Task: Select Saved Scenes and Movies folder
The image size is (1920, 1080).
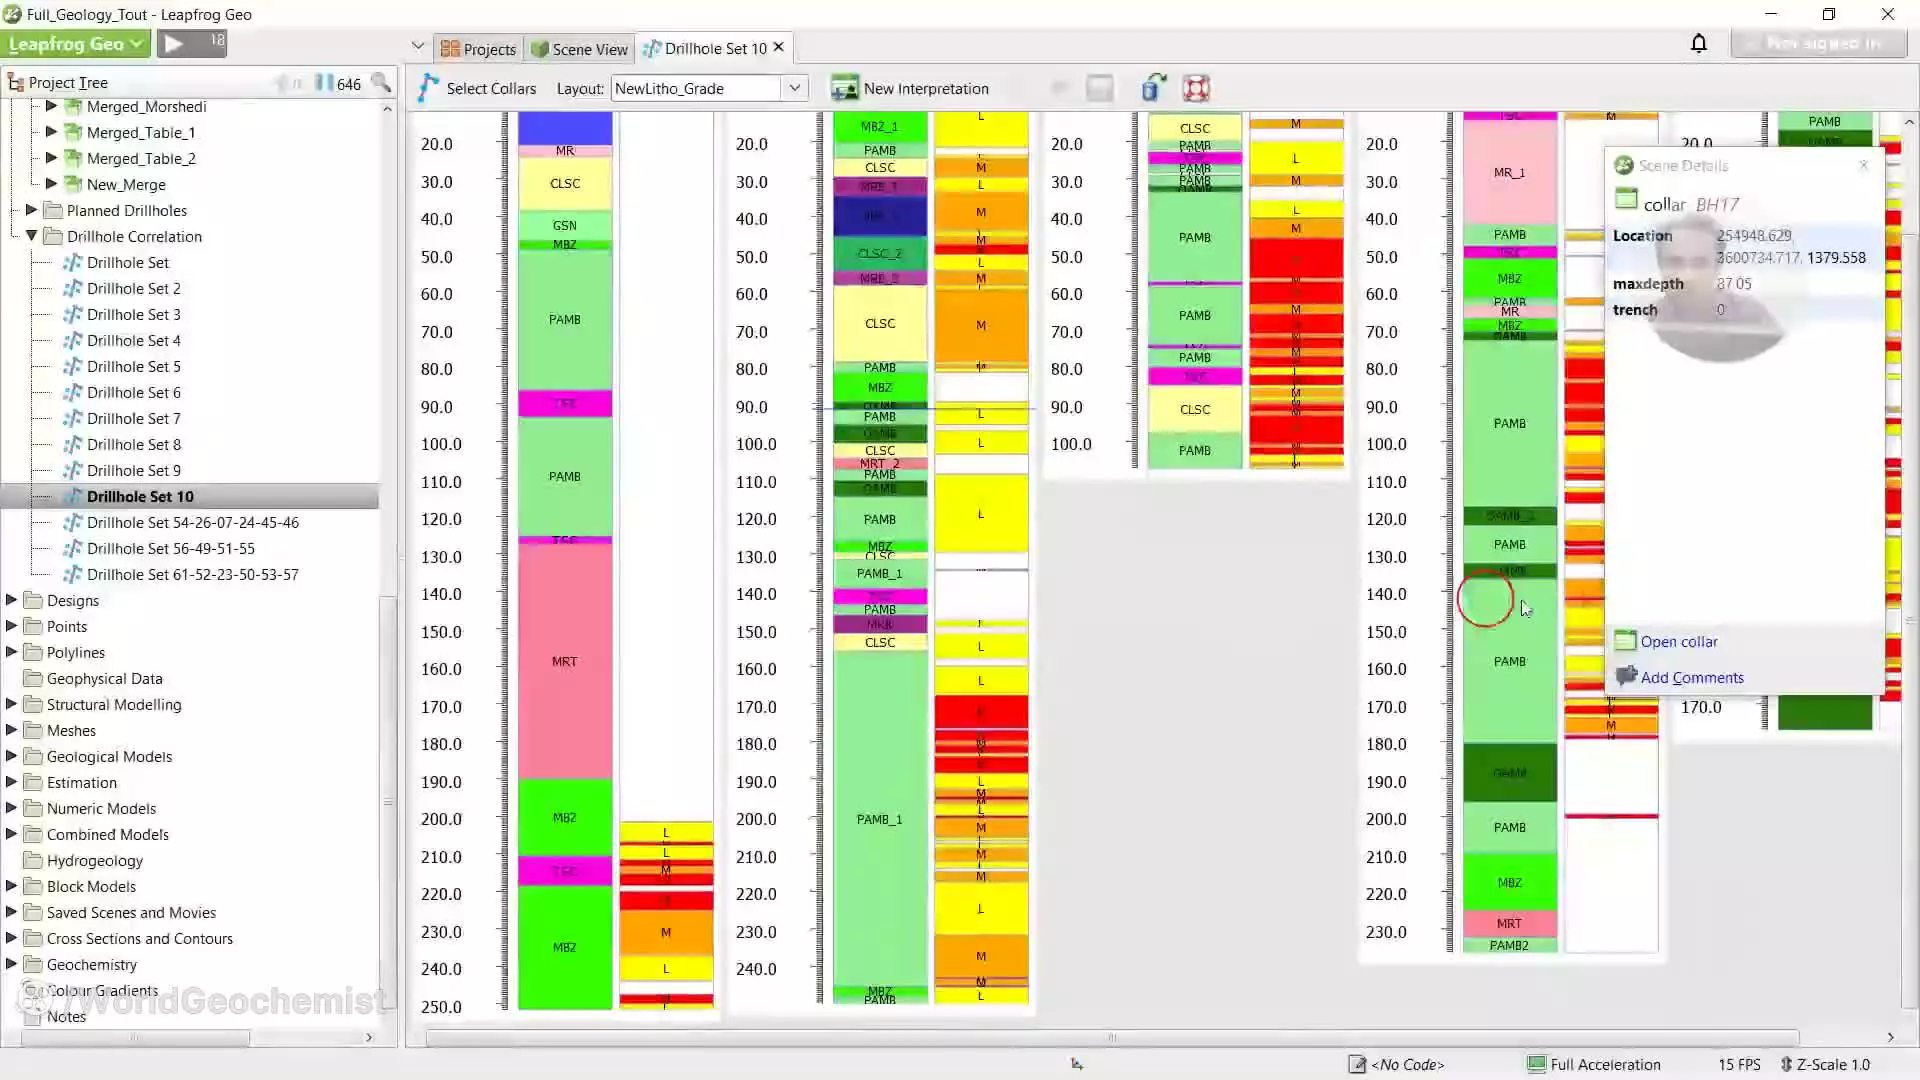Action: tap(131, 912)
